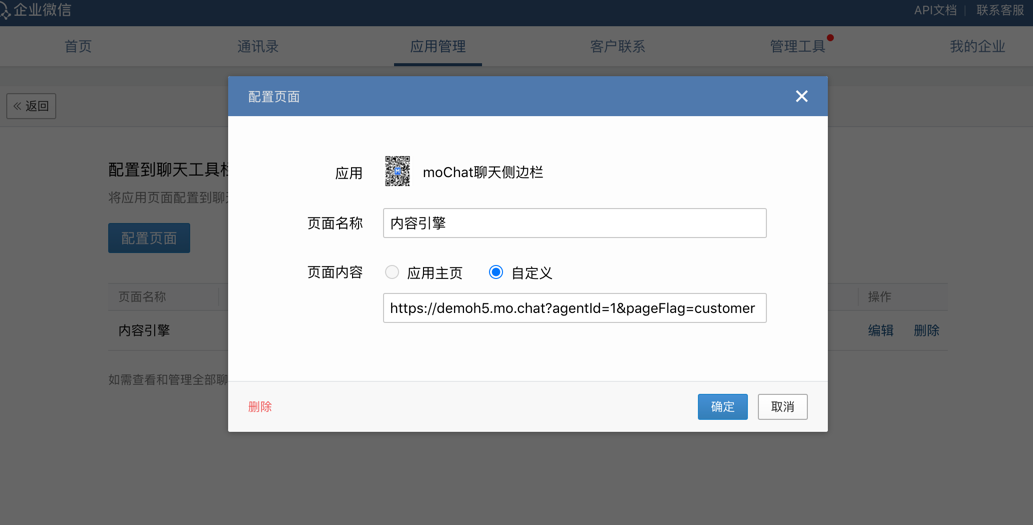Select the 应用主页 radio button

click(392, 272)
